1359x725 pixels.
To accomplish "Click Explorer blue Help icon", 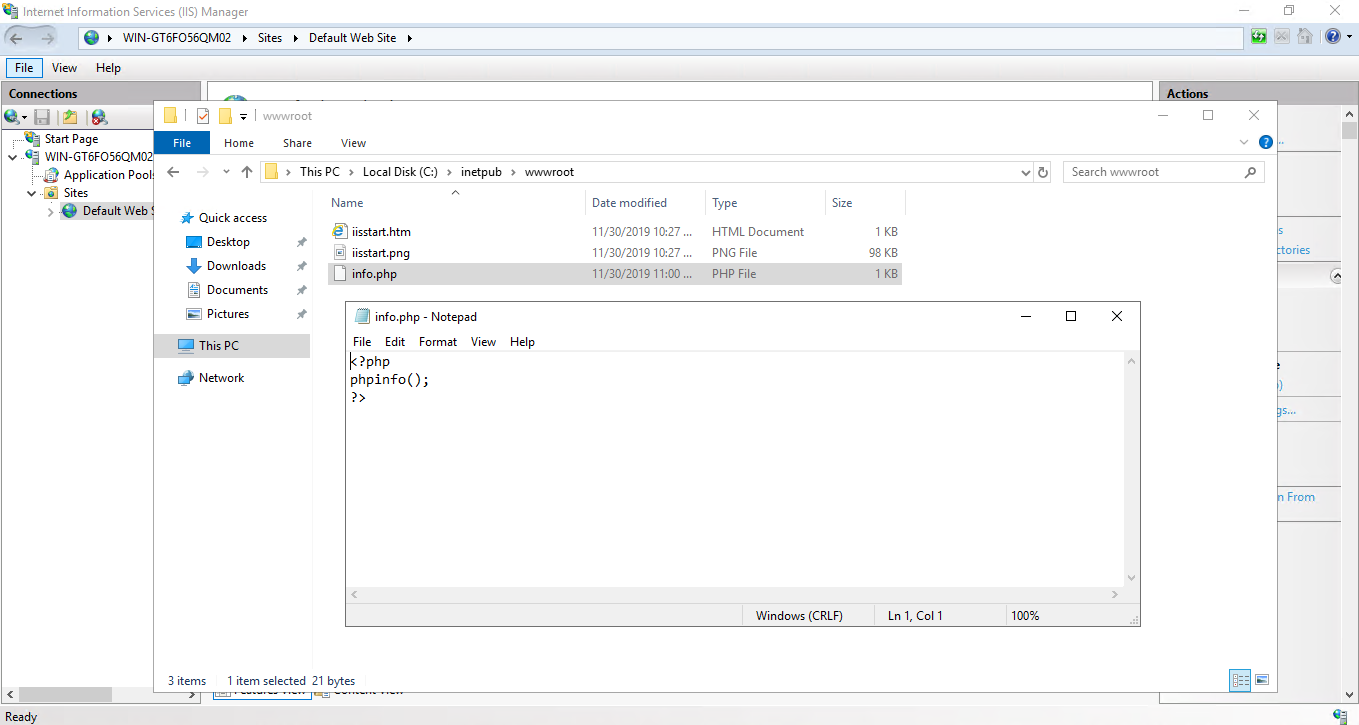I will click(1265, 143).
